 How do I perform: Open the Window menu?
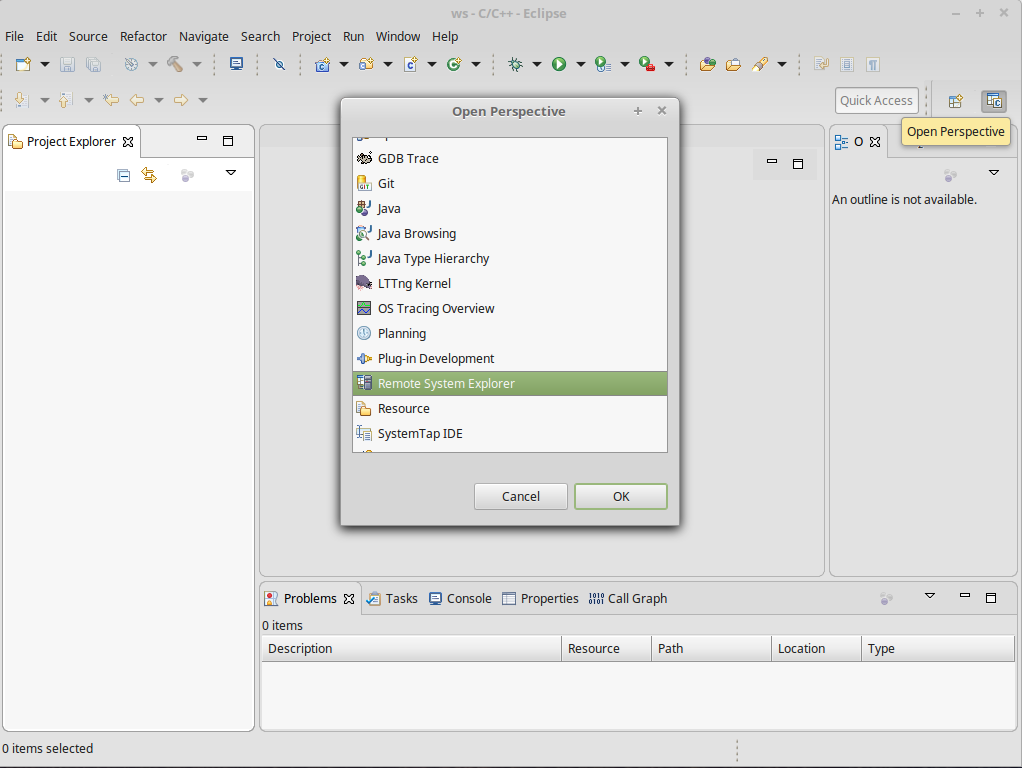point(398,37)
